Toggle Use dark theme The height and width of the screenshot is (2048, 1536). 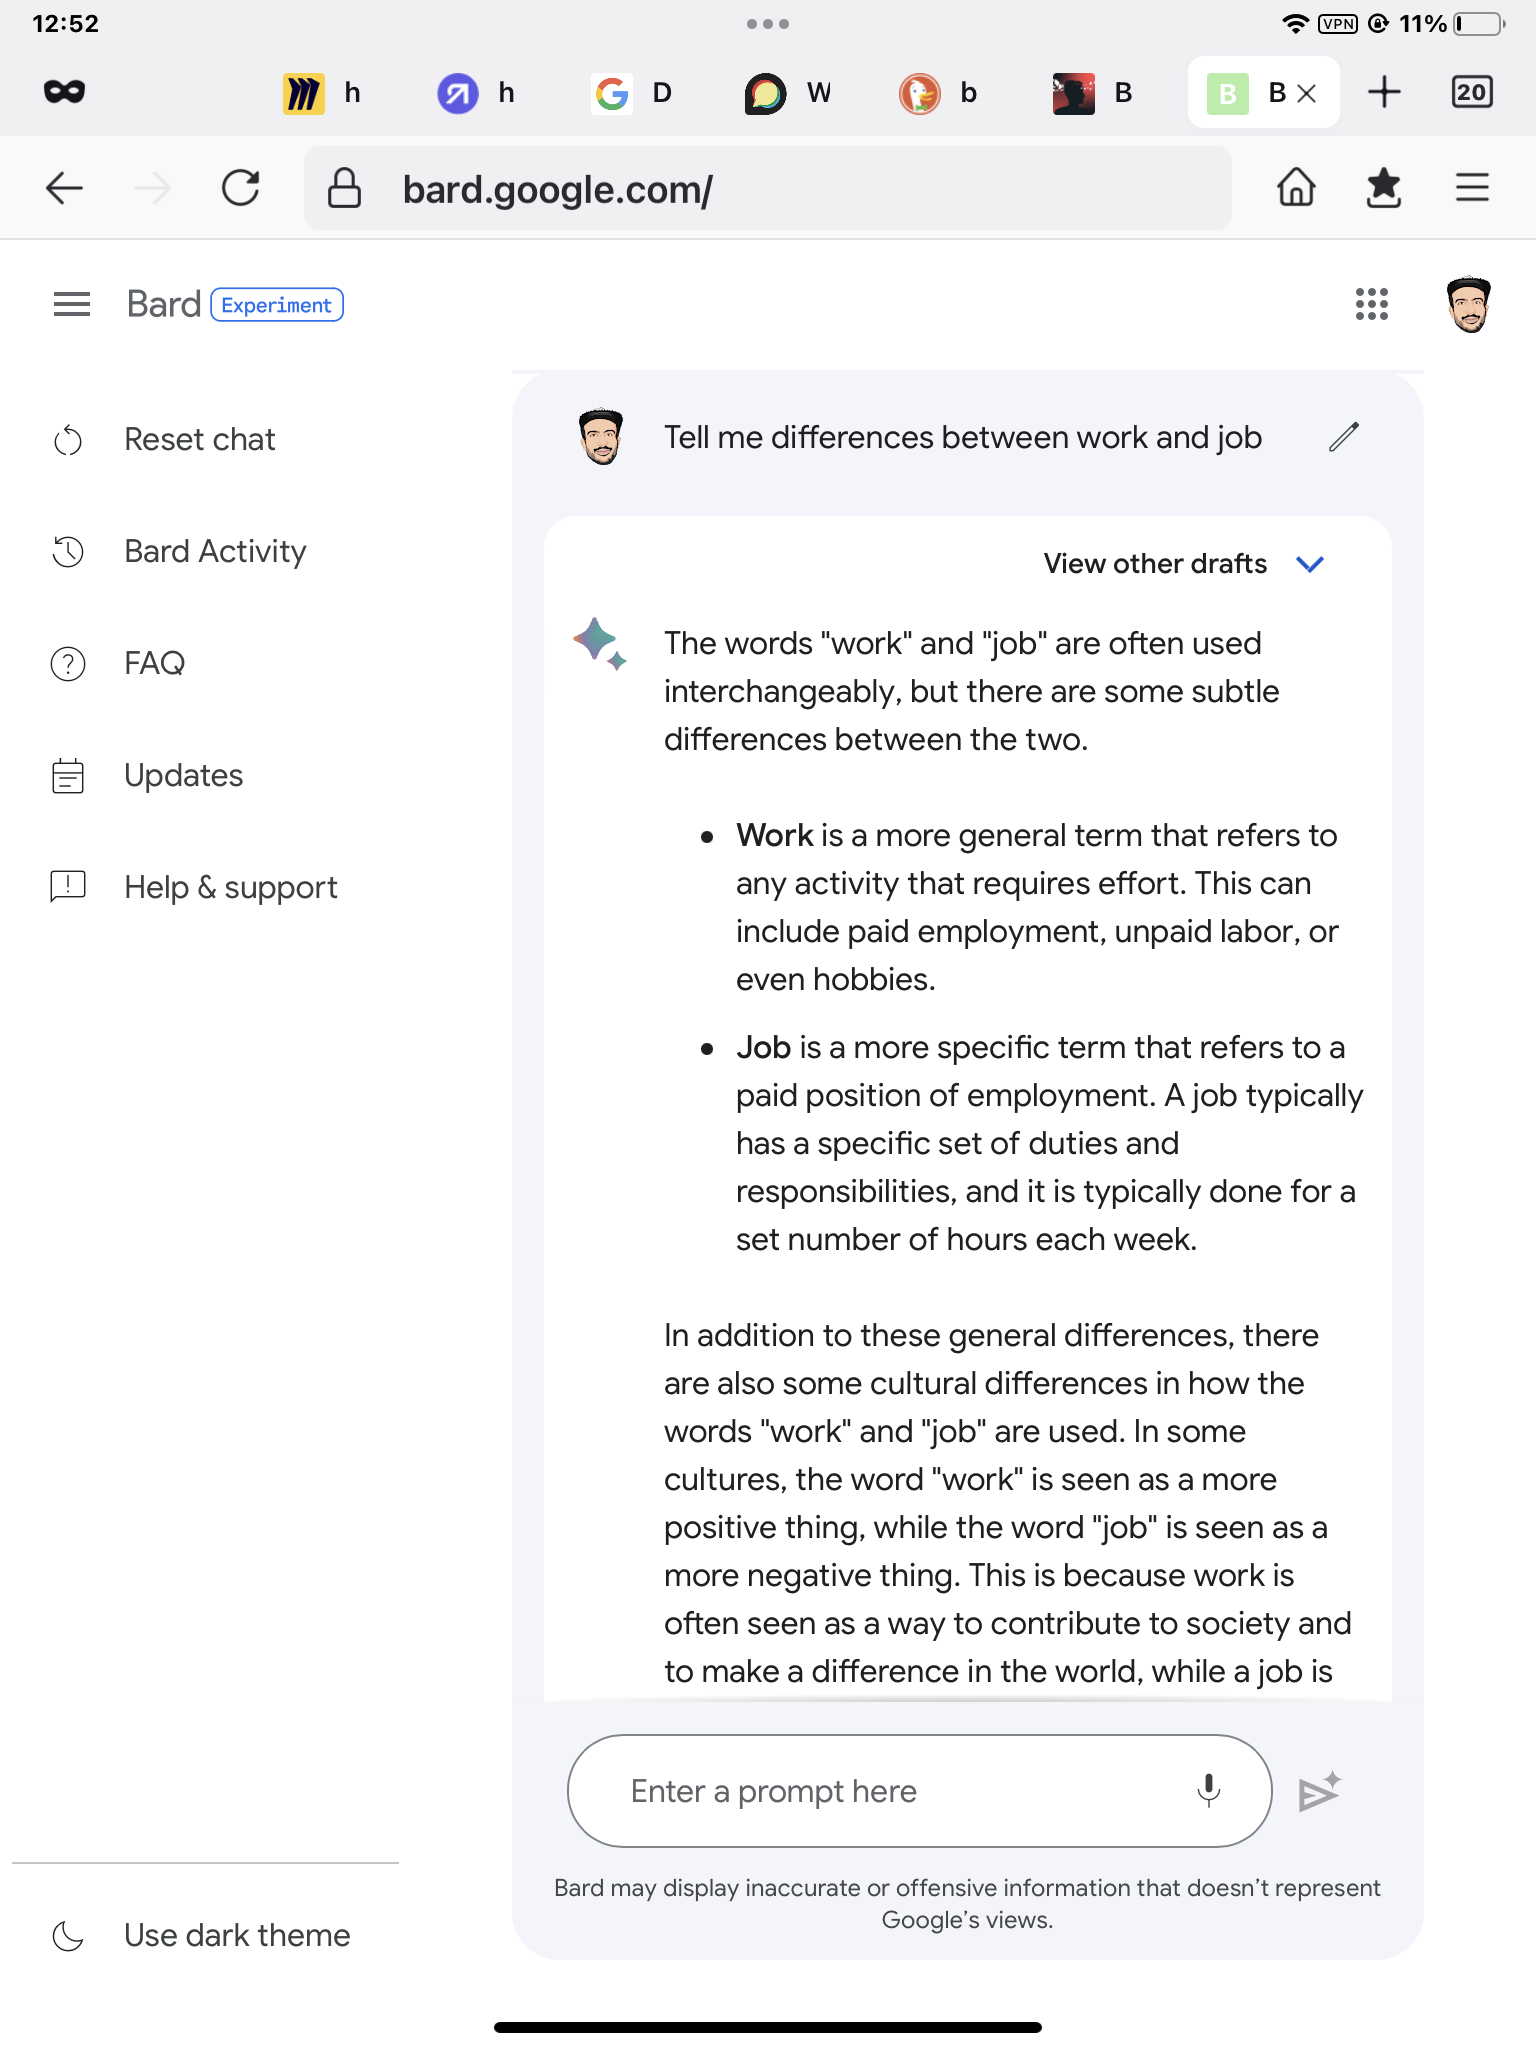click(x=236, y=1935)
